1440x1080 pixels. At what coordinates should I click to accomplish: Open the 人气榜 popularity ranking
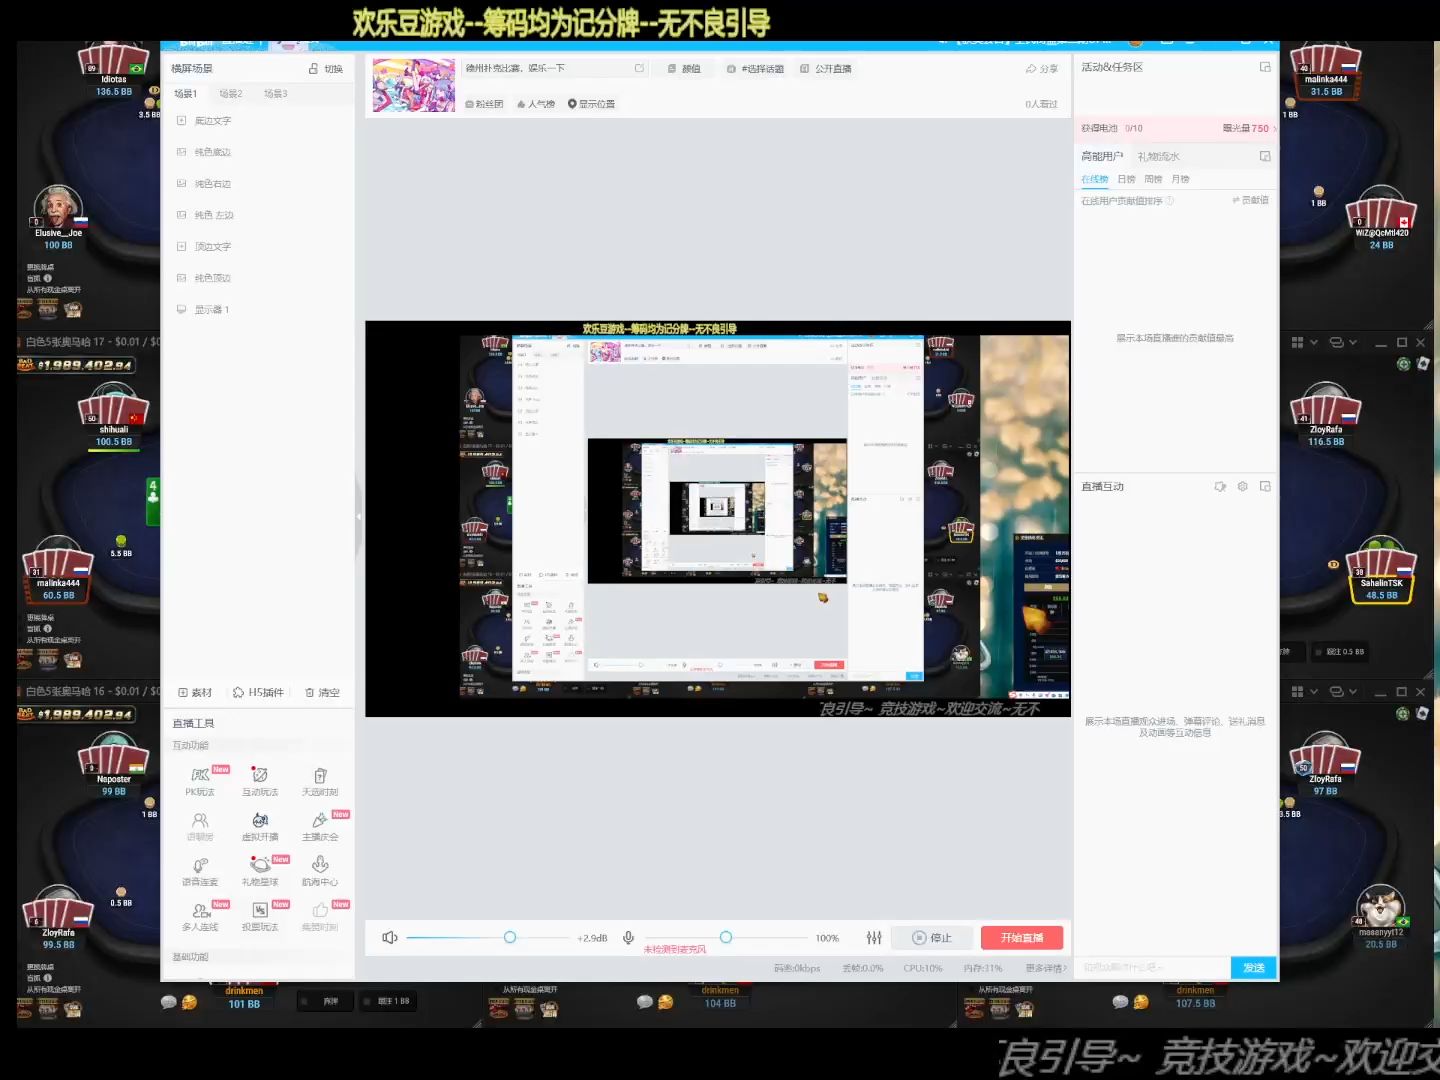tap(536, 104)
